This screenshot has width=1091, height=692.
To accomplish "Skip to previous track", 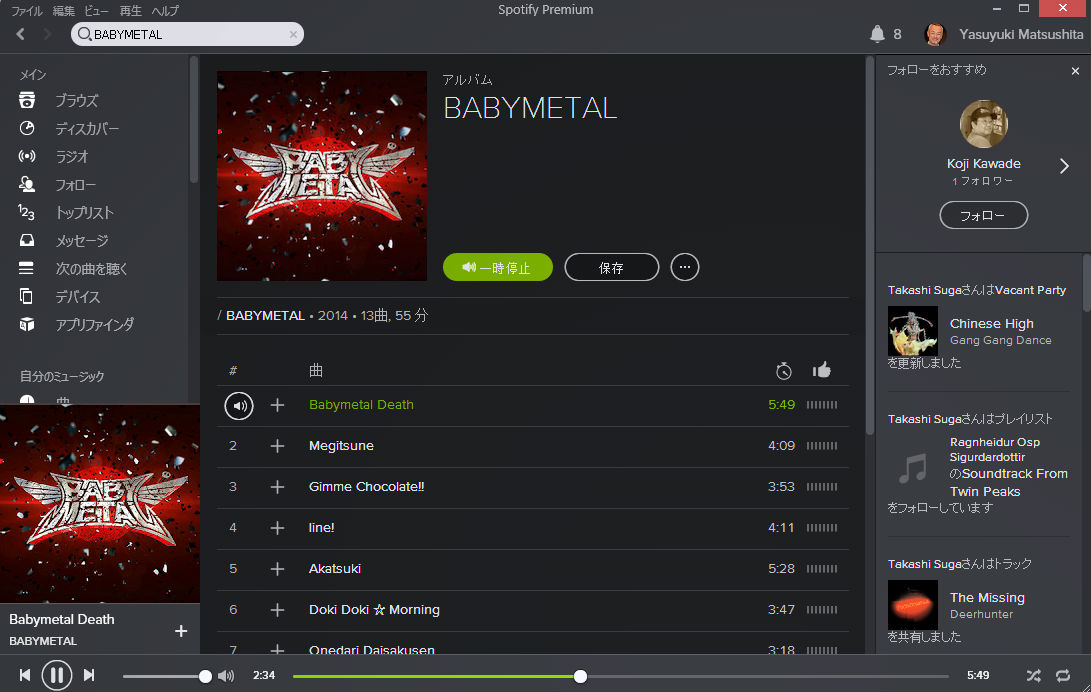I will 25,675.
